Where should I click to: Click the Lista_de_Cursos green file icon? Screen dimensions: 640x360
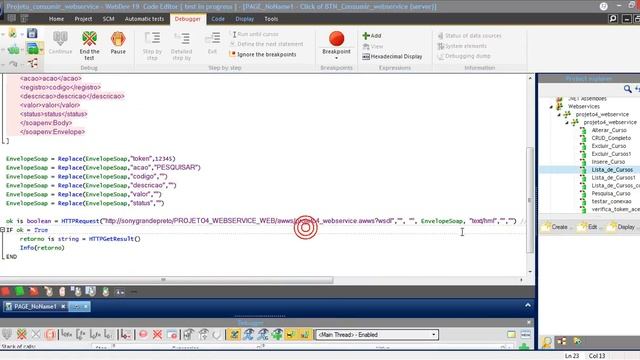click(584, 170)
